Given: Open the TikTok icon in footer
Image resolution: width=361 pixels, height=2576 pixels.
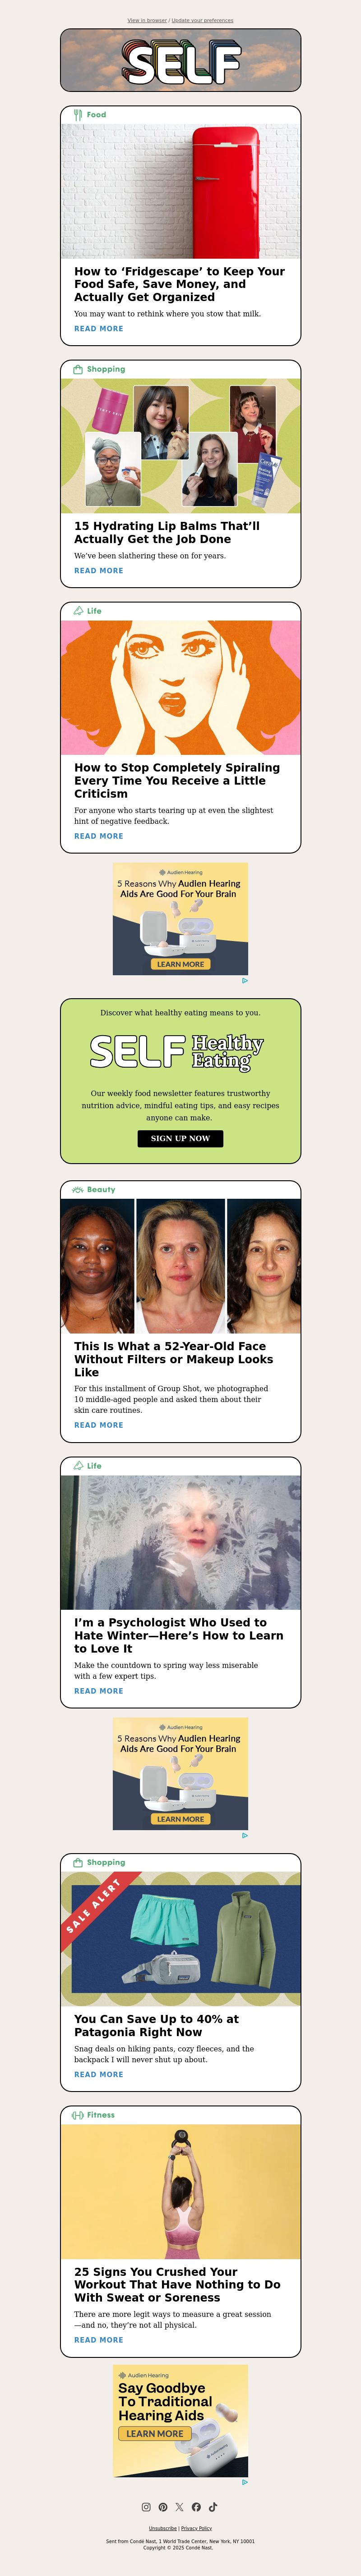Looking at the screenshot, I should [x=213, y=2507].
